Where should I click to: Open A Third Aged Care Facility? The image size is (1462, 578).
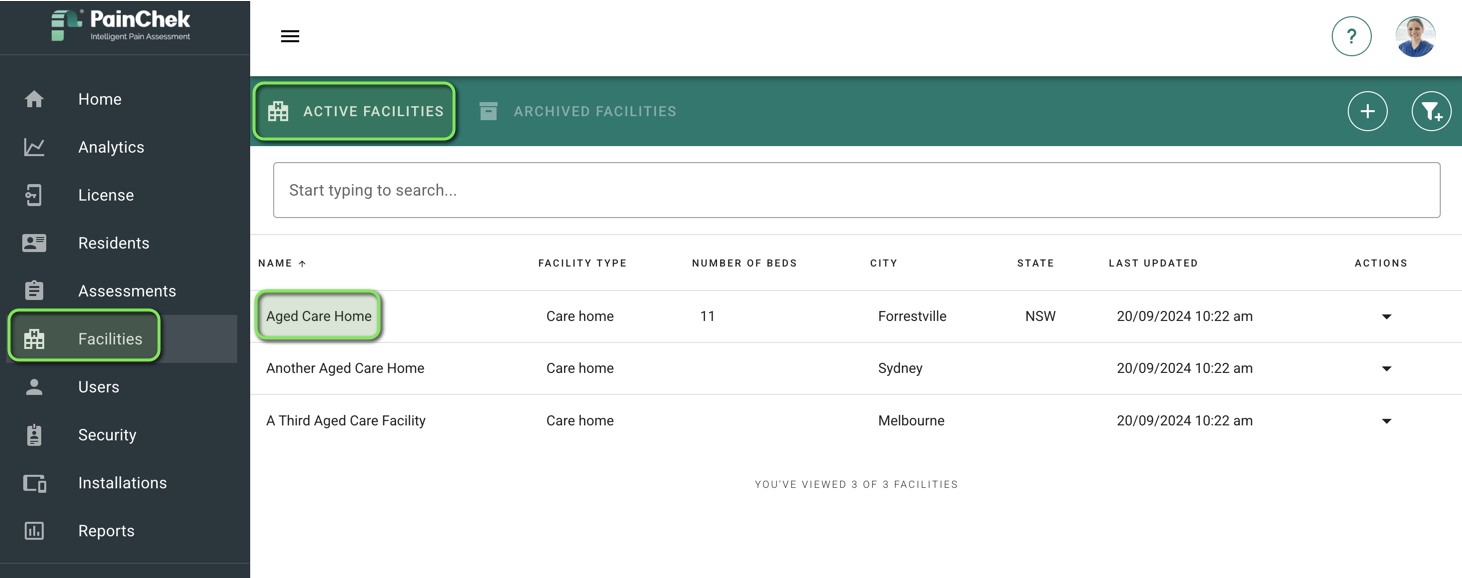(346, 421)
